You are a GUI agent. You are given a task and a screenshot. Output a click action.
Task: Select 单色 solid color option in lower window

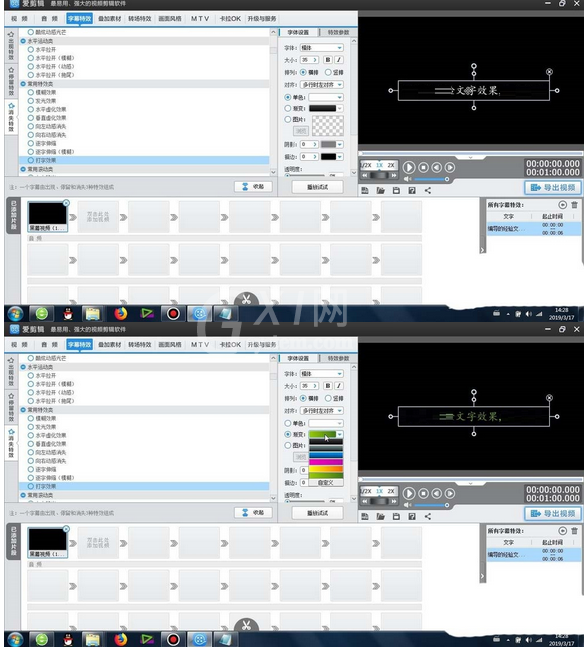click(x=288, y=423)
